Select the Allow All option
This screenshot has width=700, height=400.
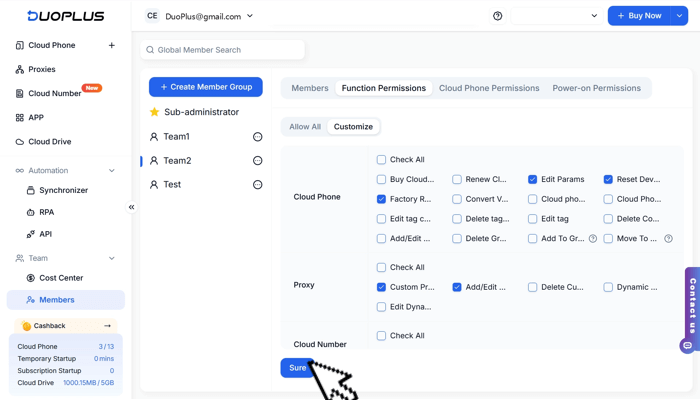(x=305, y=127)
